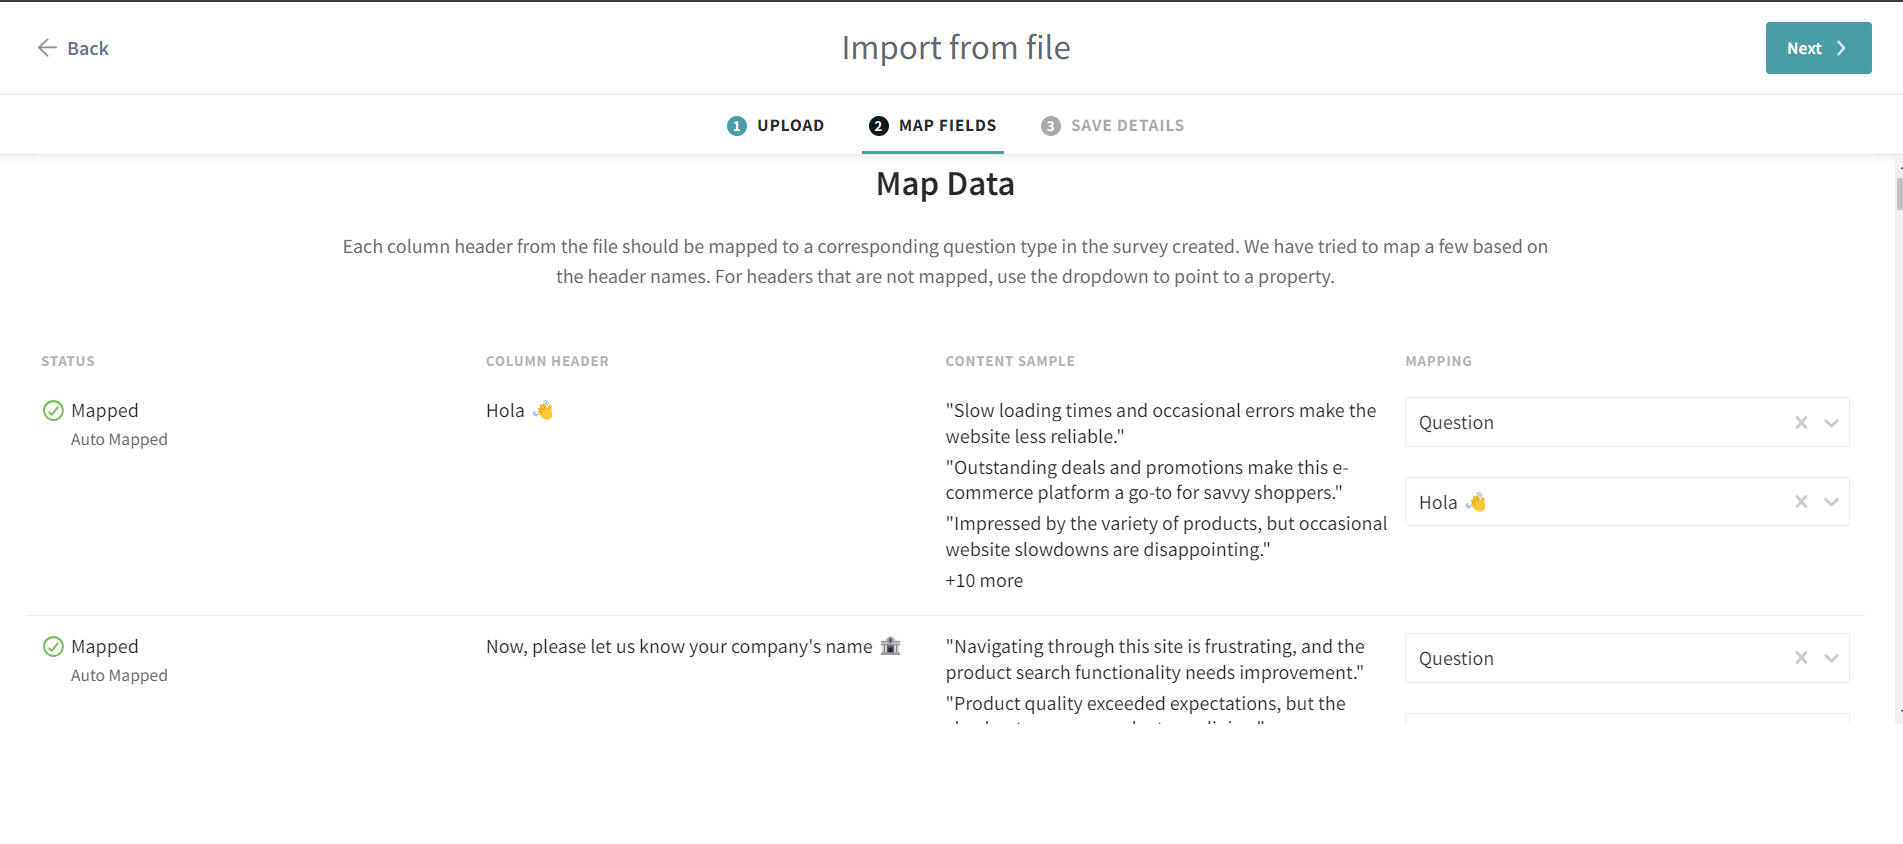
Task: Click the step 3 Save Details badge
Action: (1050, 126)
